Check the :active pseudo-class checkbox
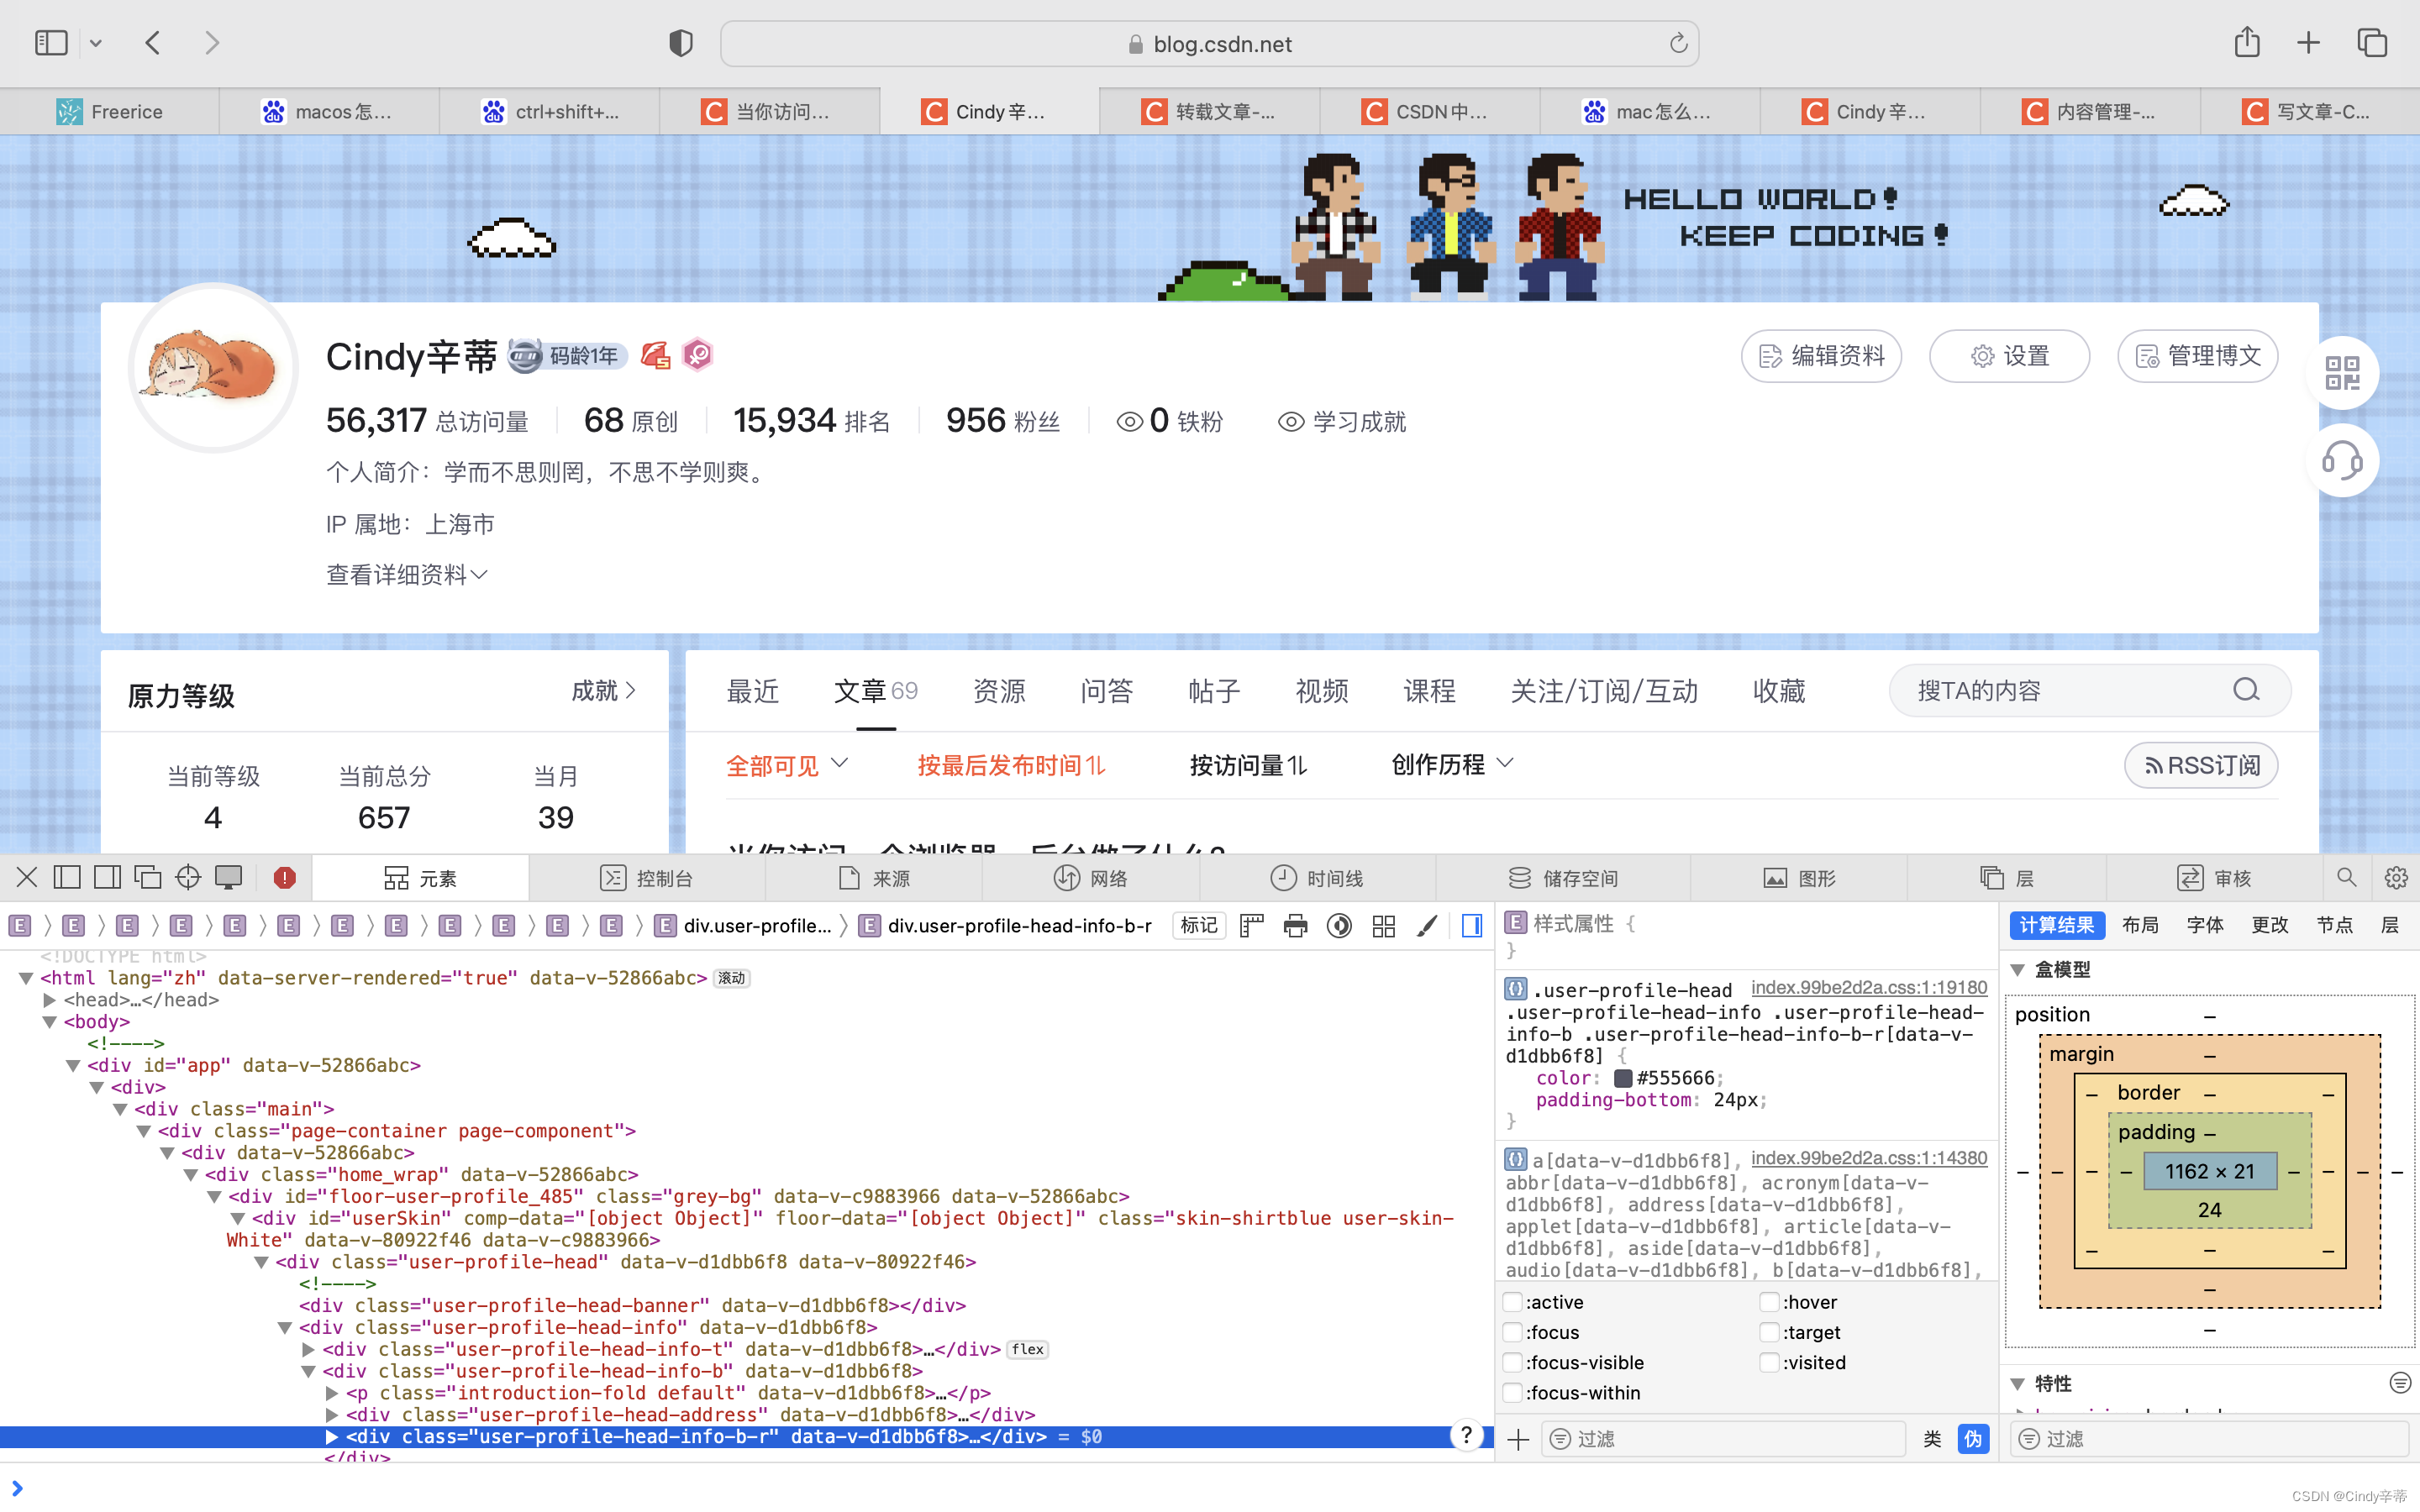This screenshot has width=2420, height=1512. coord(1513,1302)
